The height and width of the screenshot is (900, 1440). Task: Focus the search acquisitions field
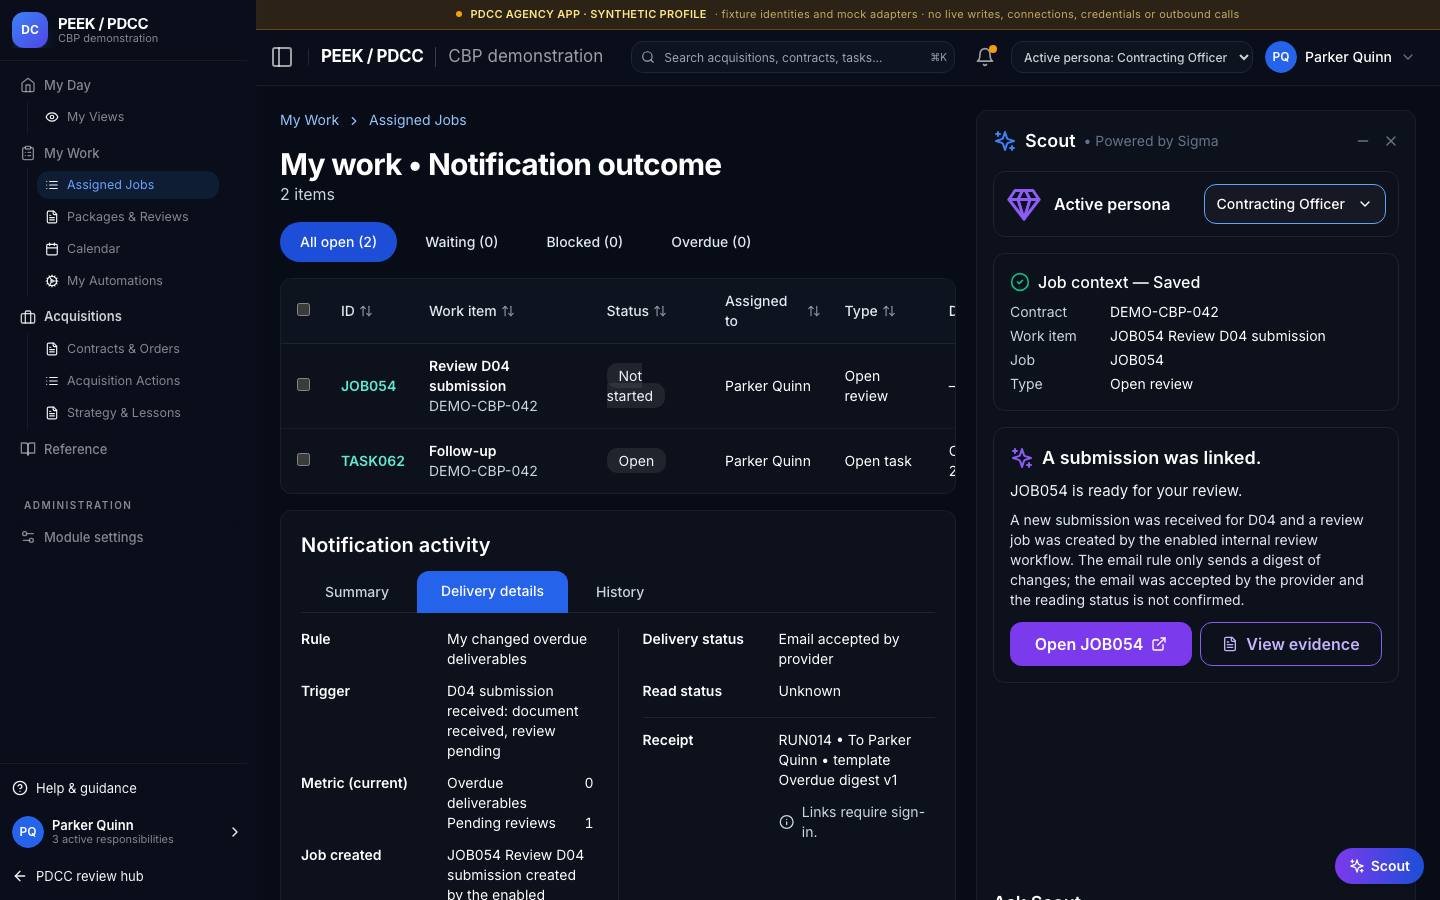[793, 57]
